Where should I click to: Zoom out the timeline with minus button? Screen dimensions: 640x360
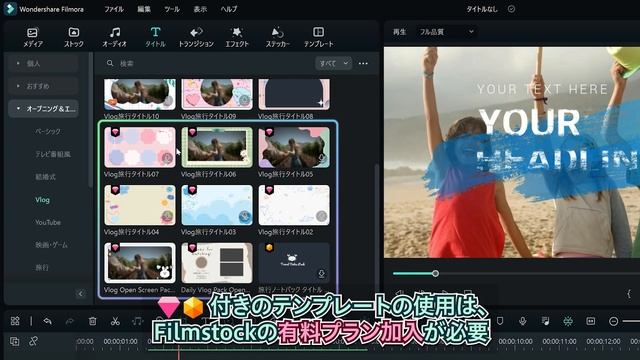click(613, 321)
